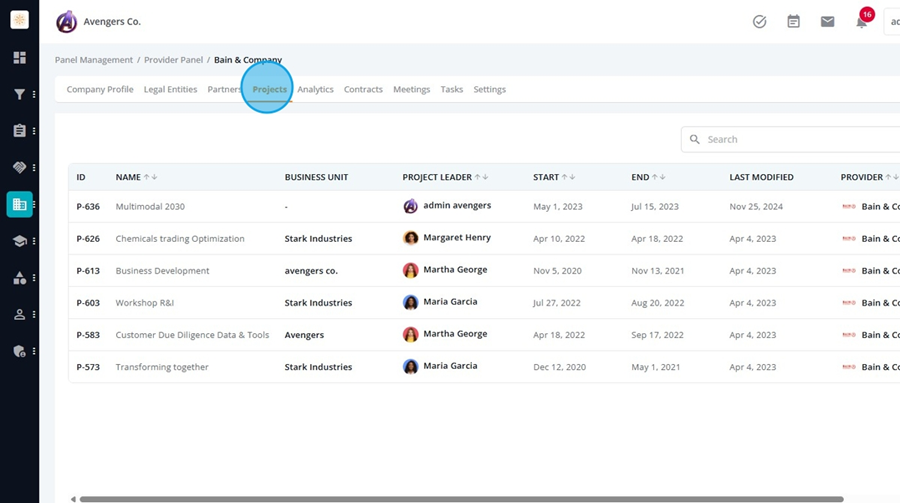Switch to the Analytics tab

coord(315,89)
